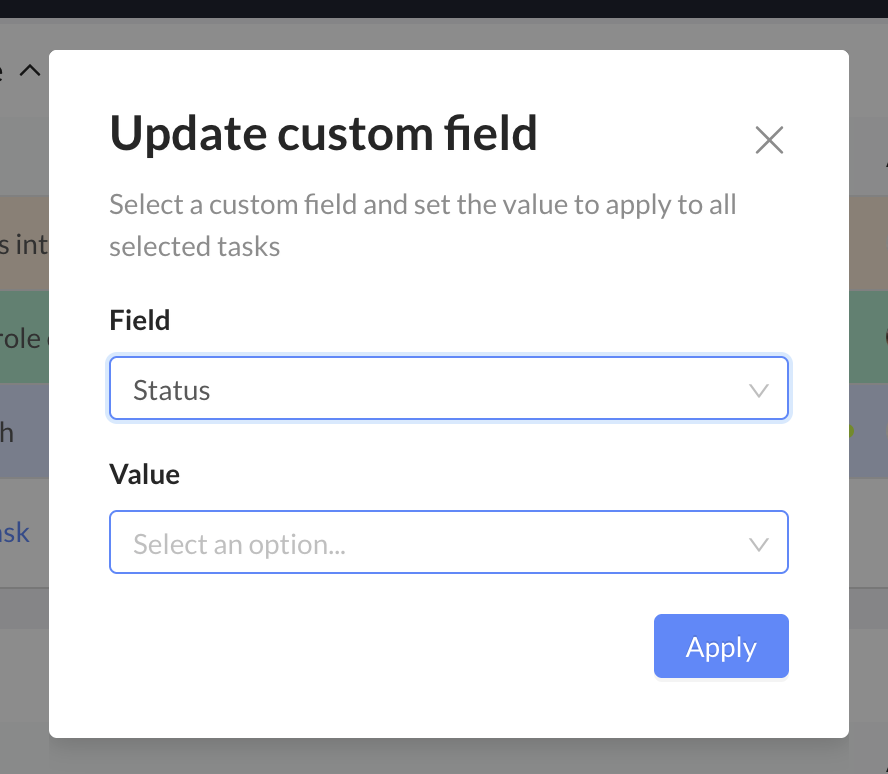Open the Field dropdown showing Status

448,389
